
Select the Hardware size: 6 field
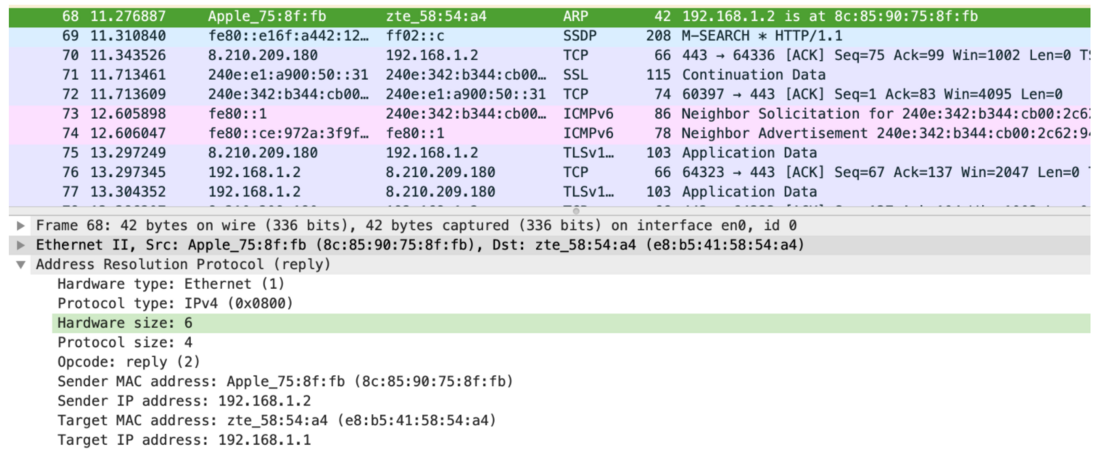(x=571, y=323)
